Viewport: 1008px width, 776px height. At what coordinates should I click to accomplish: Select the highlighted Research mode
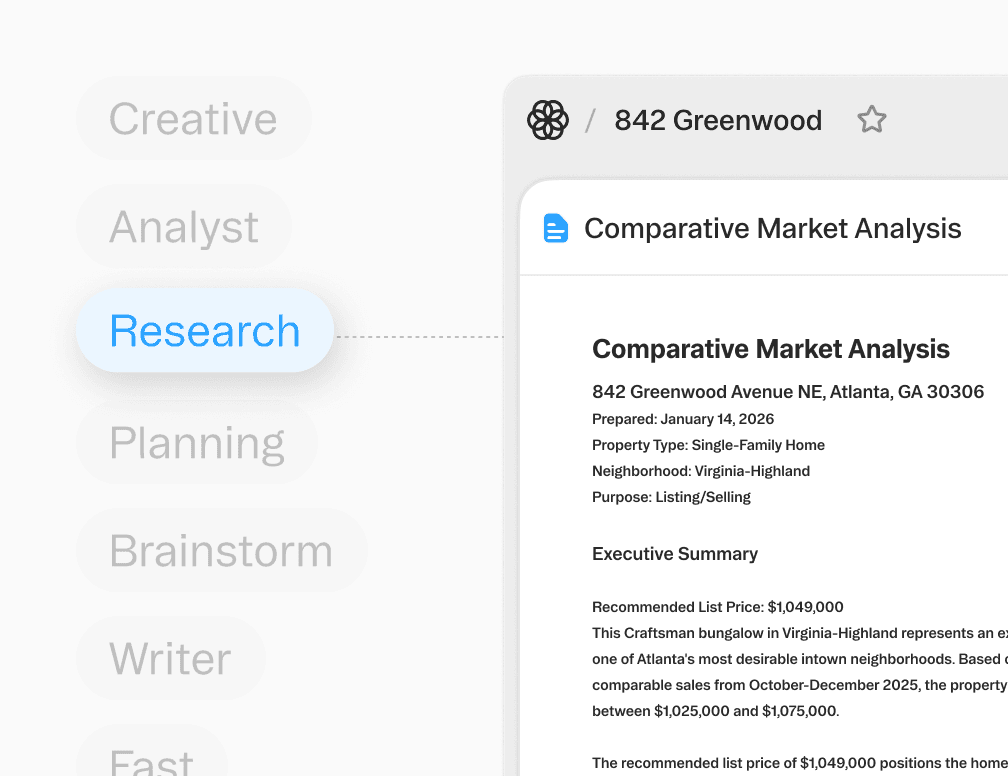tap(205, 331)
